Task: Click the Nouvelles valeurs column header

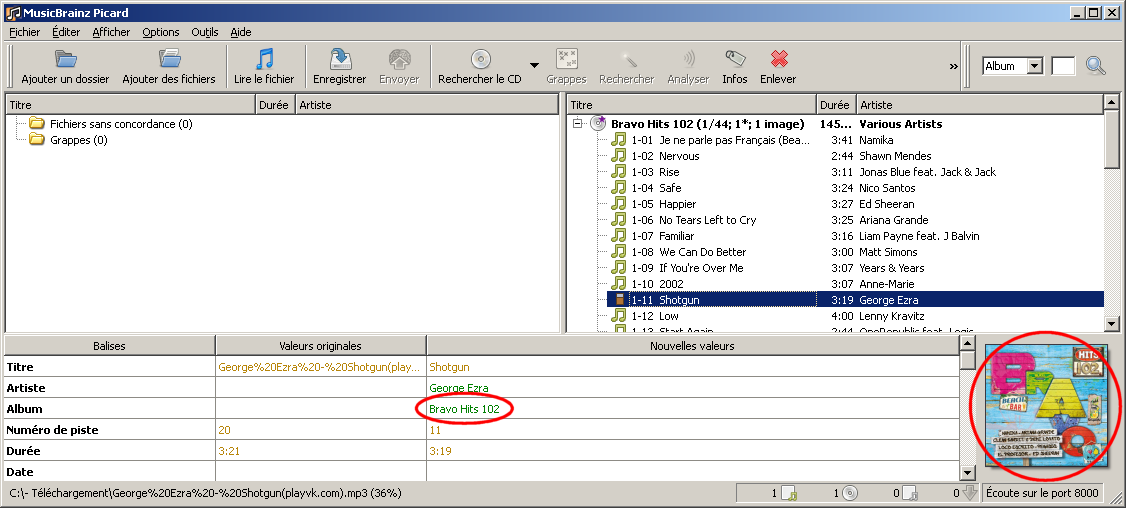Action: pos(692,346)
